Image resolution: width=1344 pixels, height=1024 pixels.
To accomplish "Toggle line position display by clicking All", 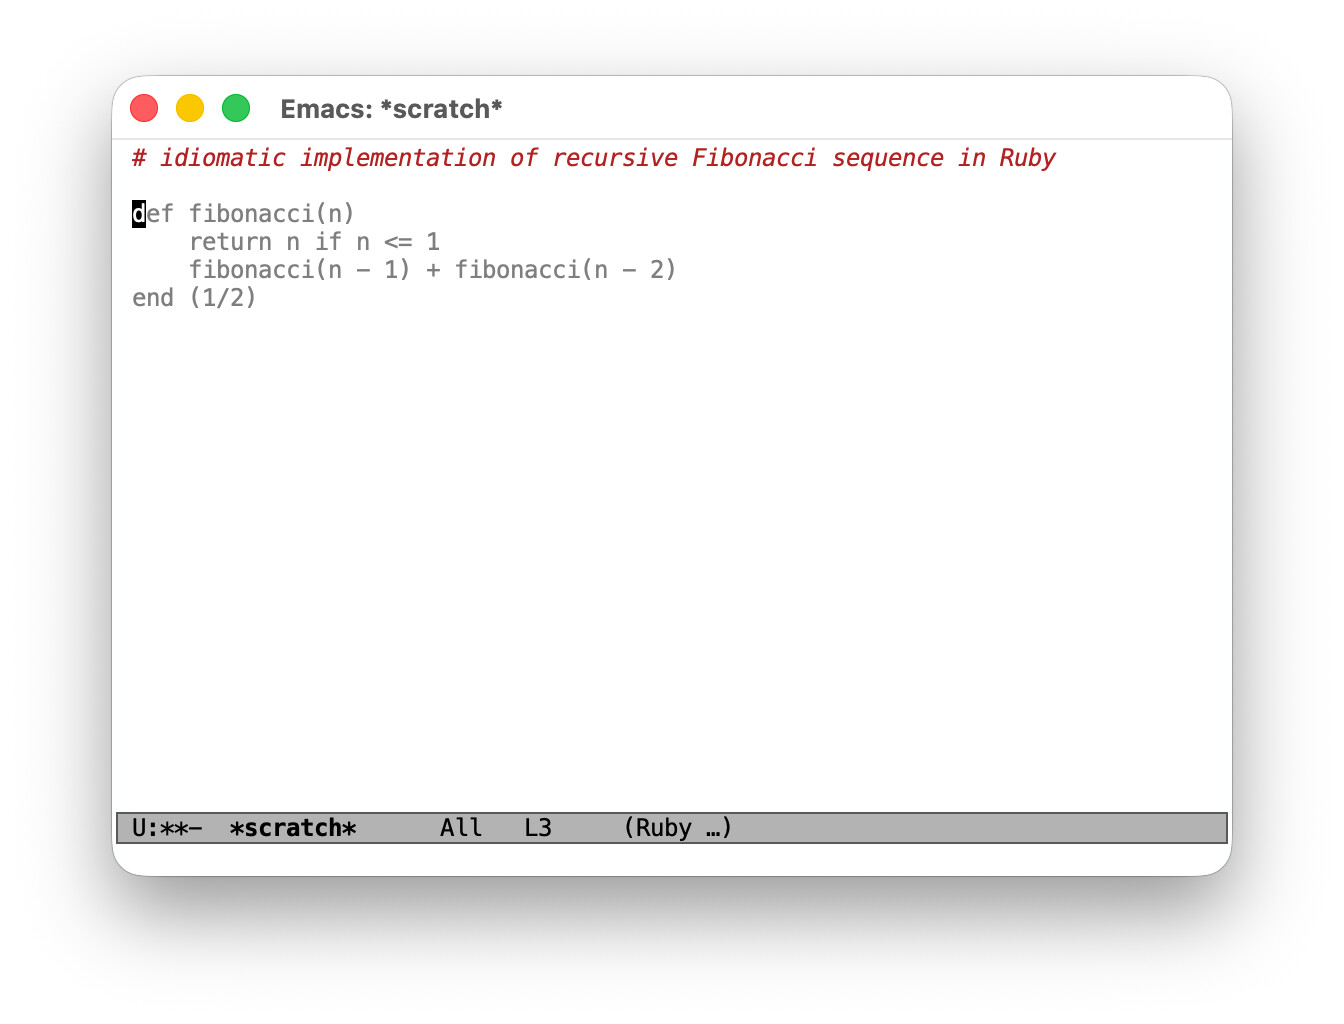I will (460, 827).
